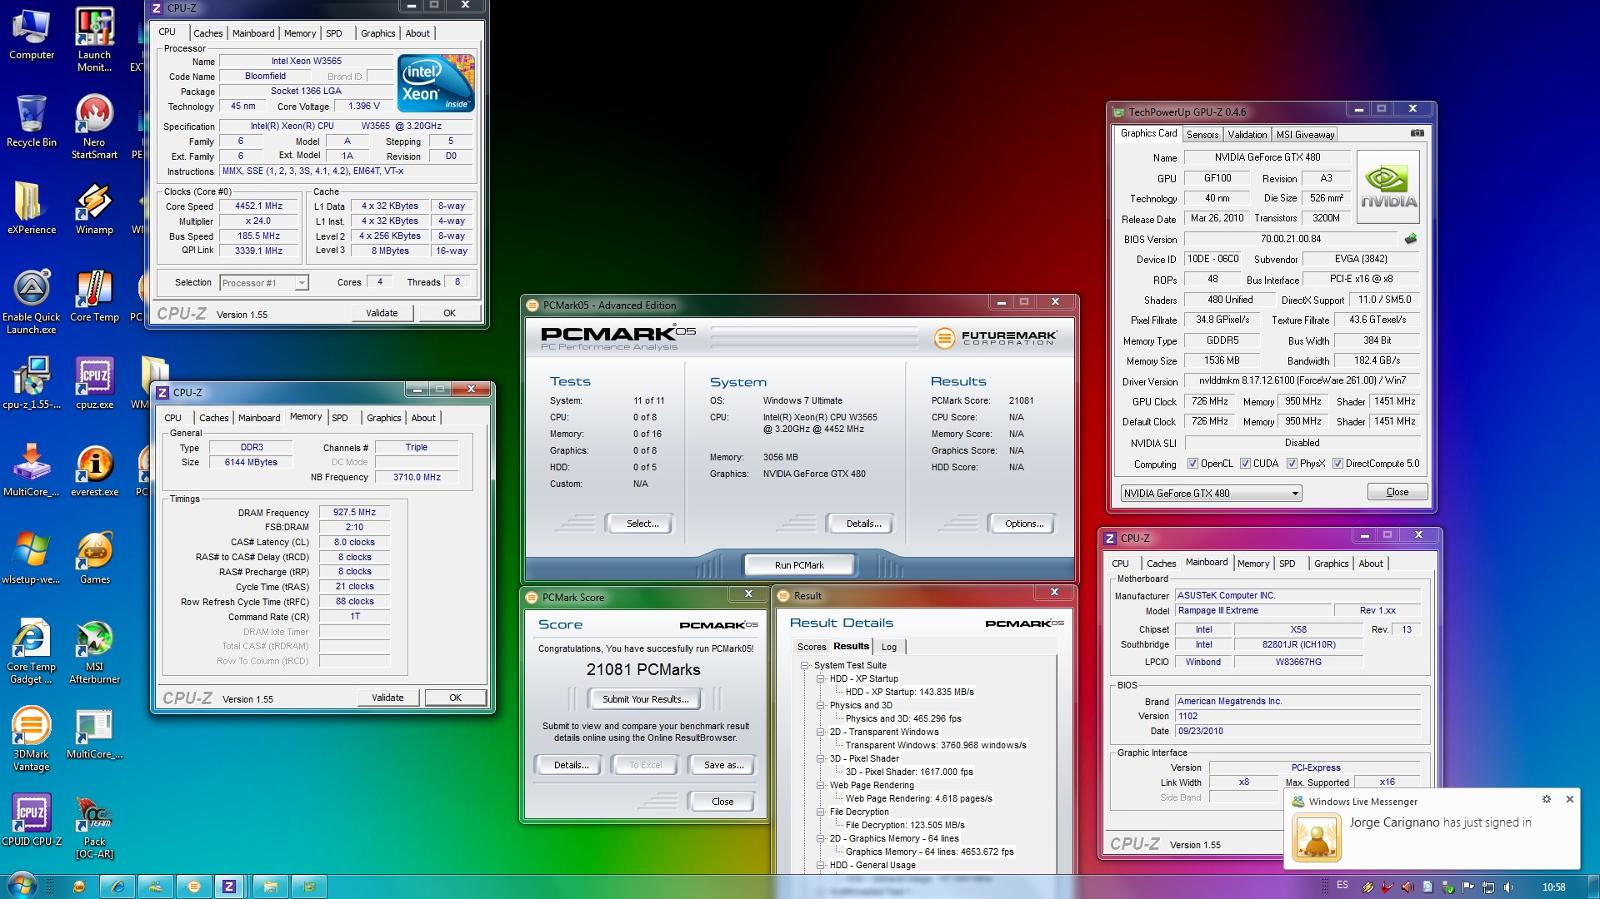Select the 21081 PCMarks score text

(x=643, y=670)
